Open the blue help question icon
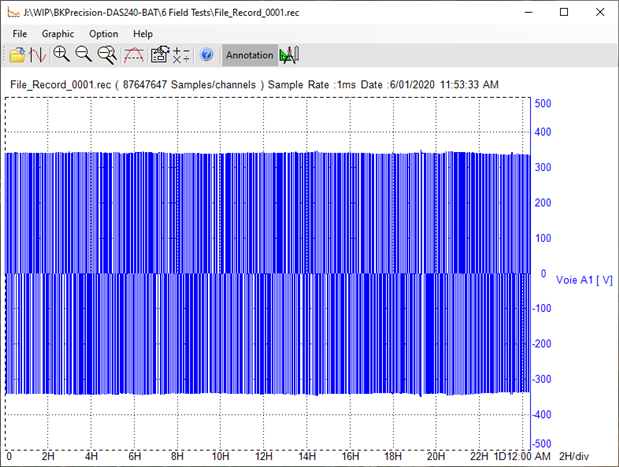619x467 pixels. tap(207, 55)
